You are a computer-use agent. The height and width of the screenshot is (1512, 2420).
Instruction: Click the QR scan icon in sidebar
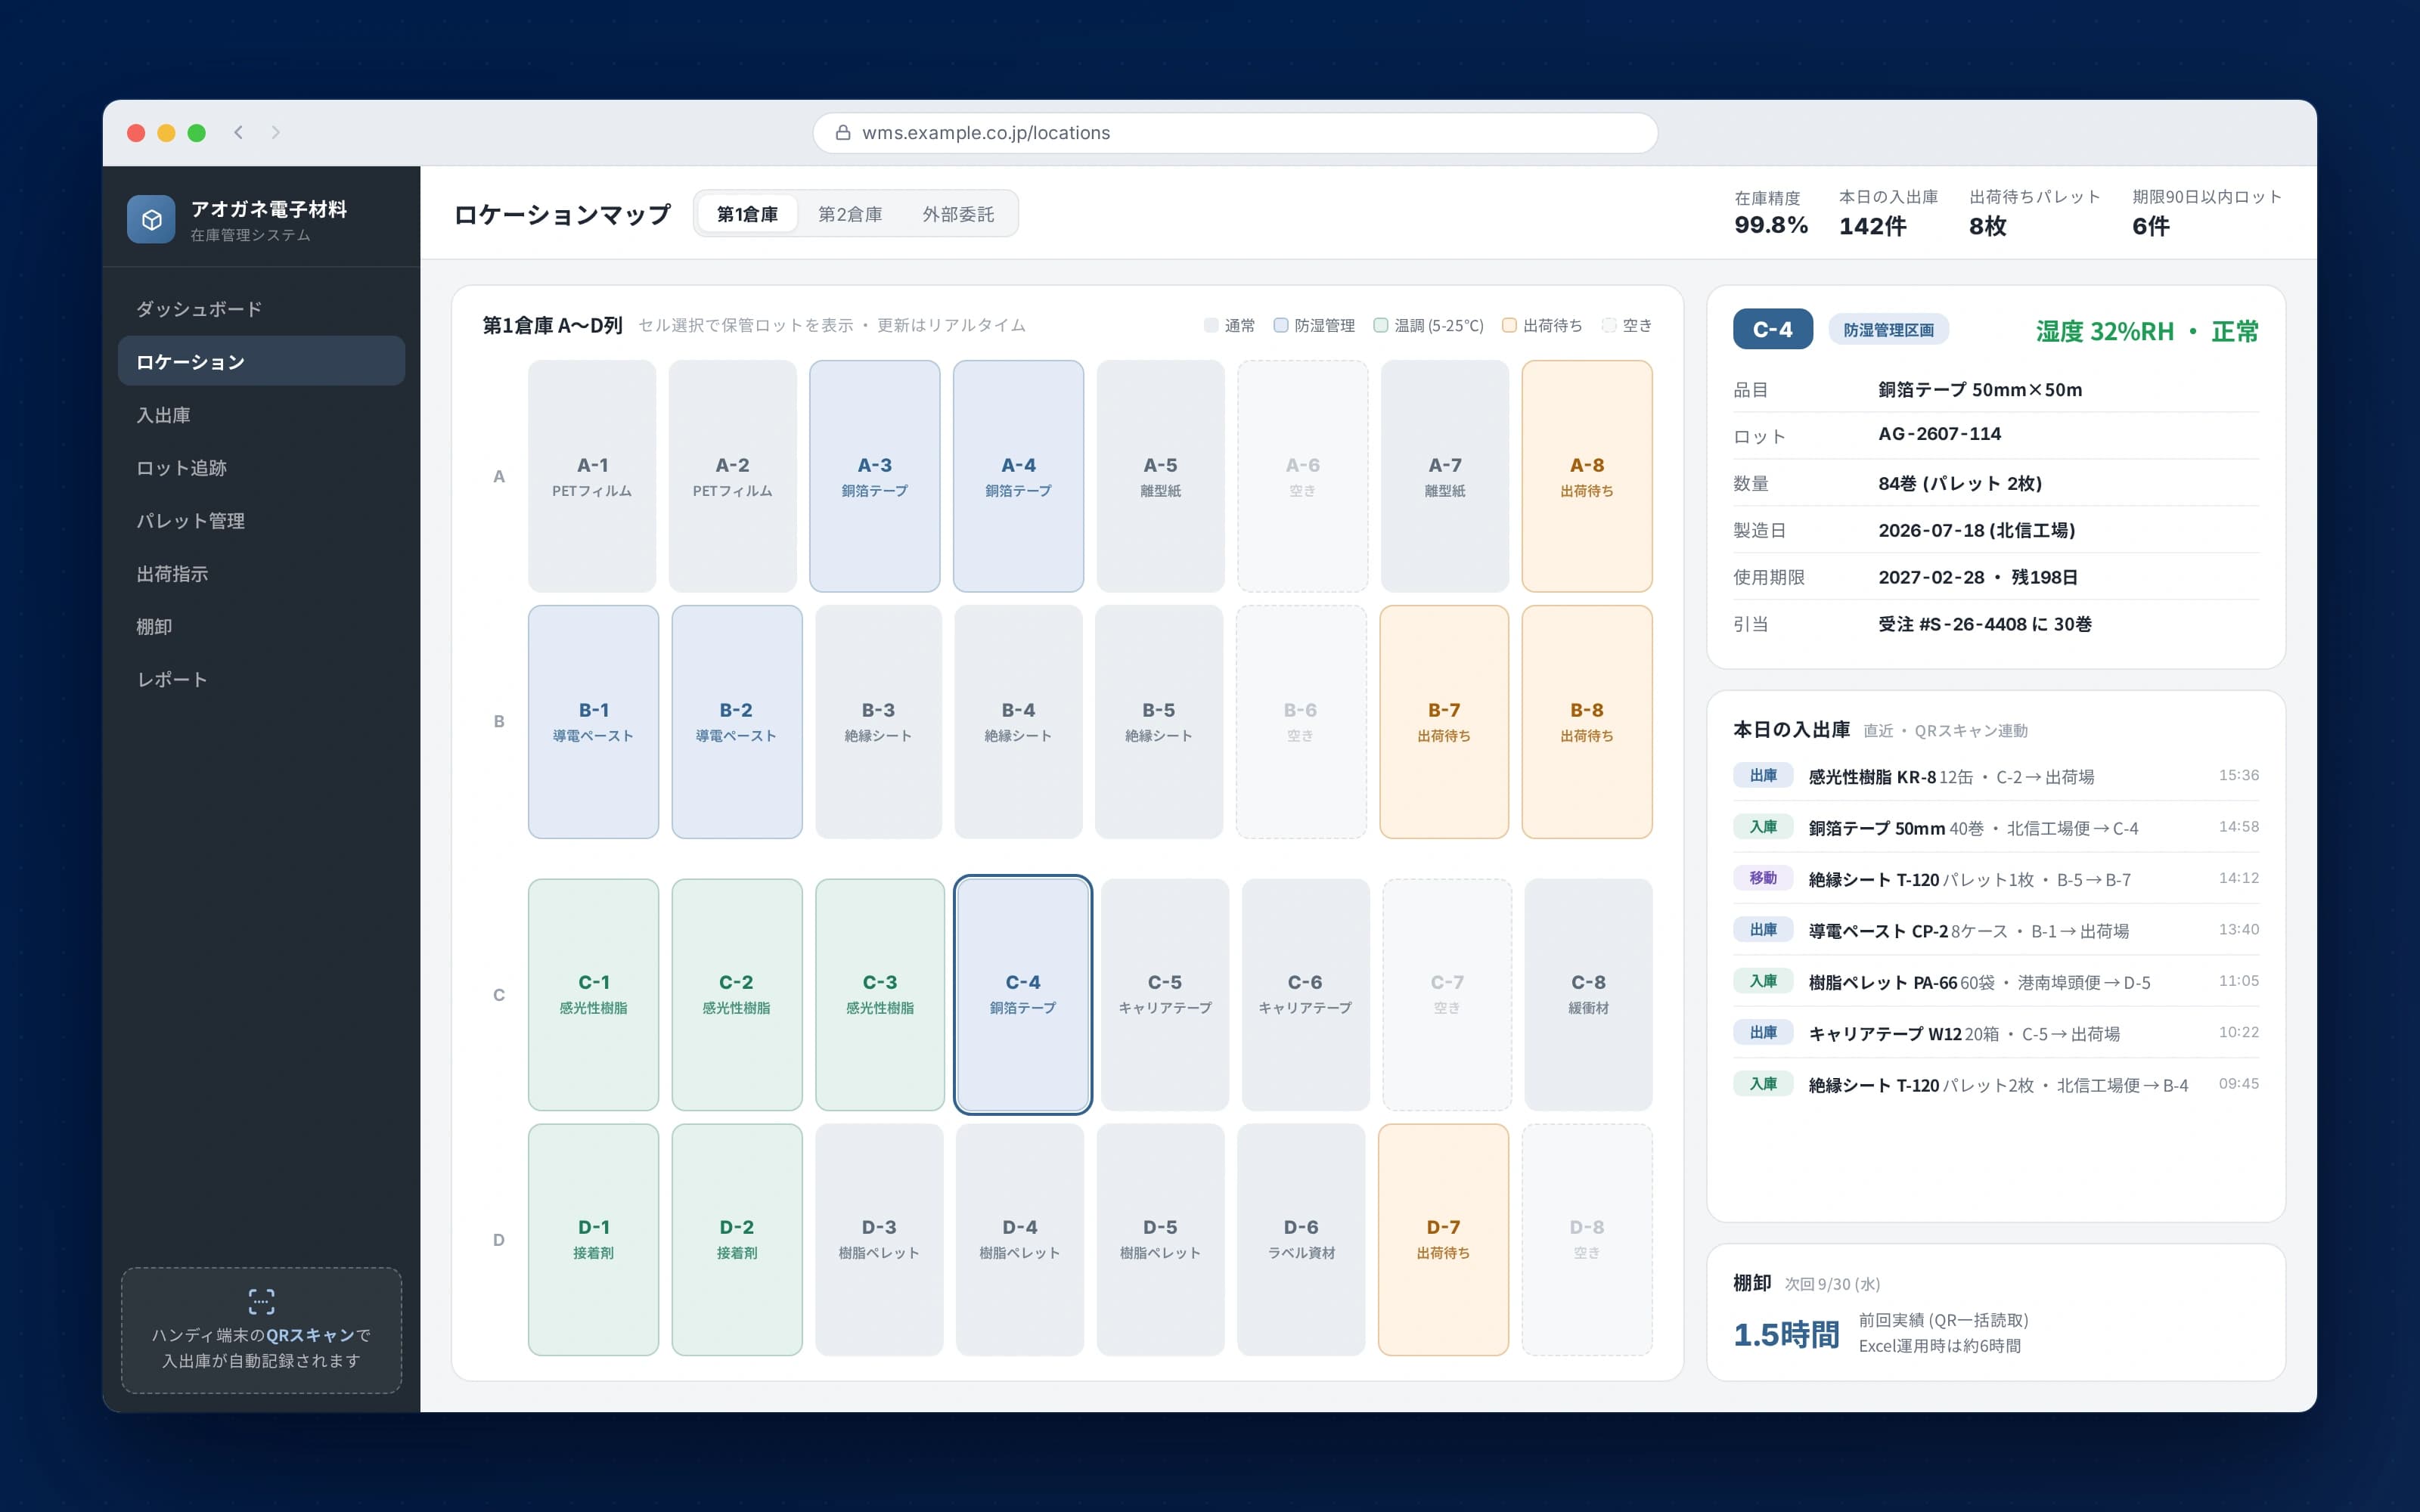click(261, 1301)
